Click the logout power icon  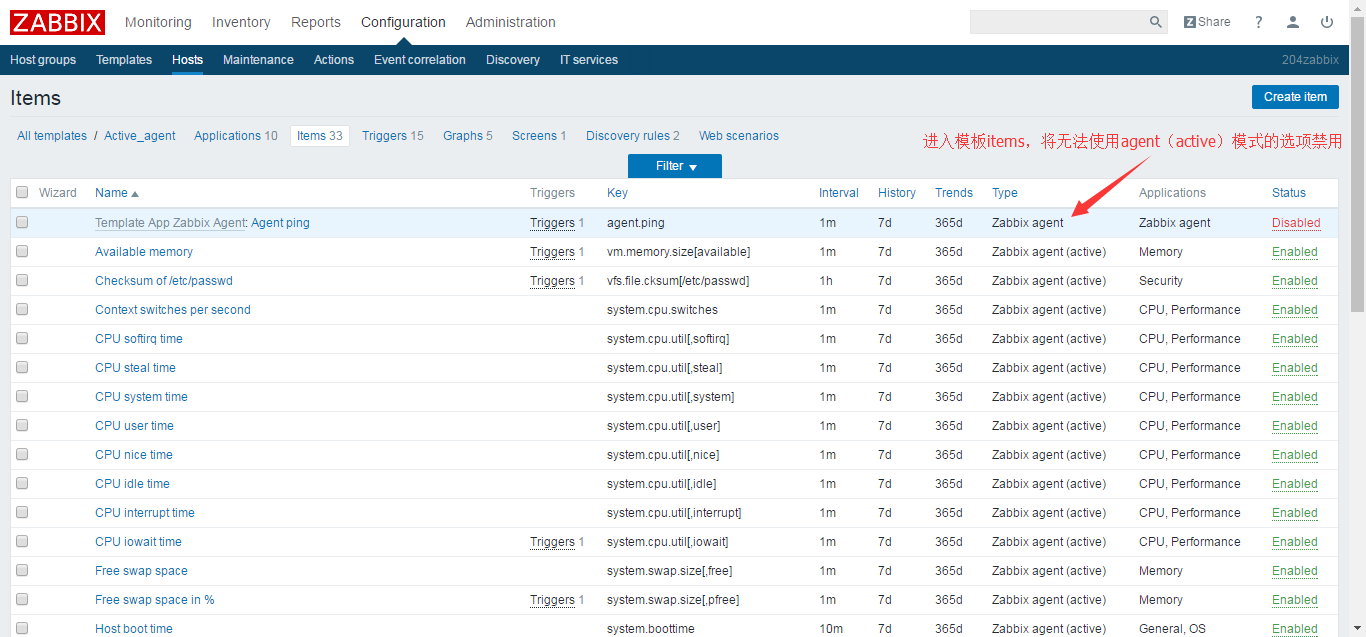pos(1327,22)
